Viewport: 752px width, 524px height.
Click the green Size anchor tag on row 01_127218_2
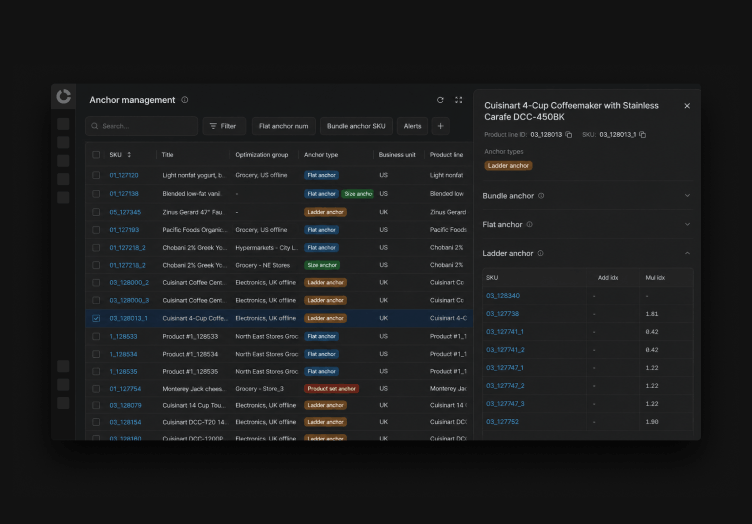pos(322,265)
